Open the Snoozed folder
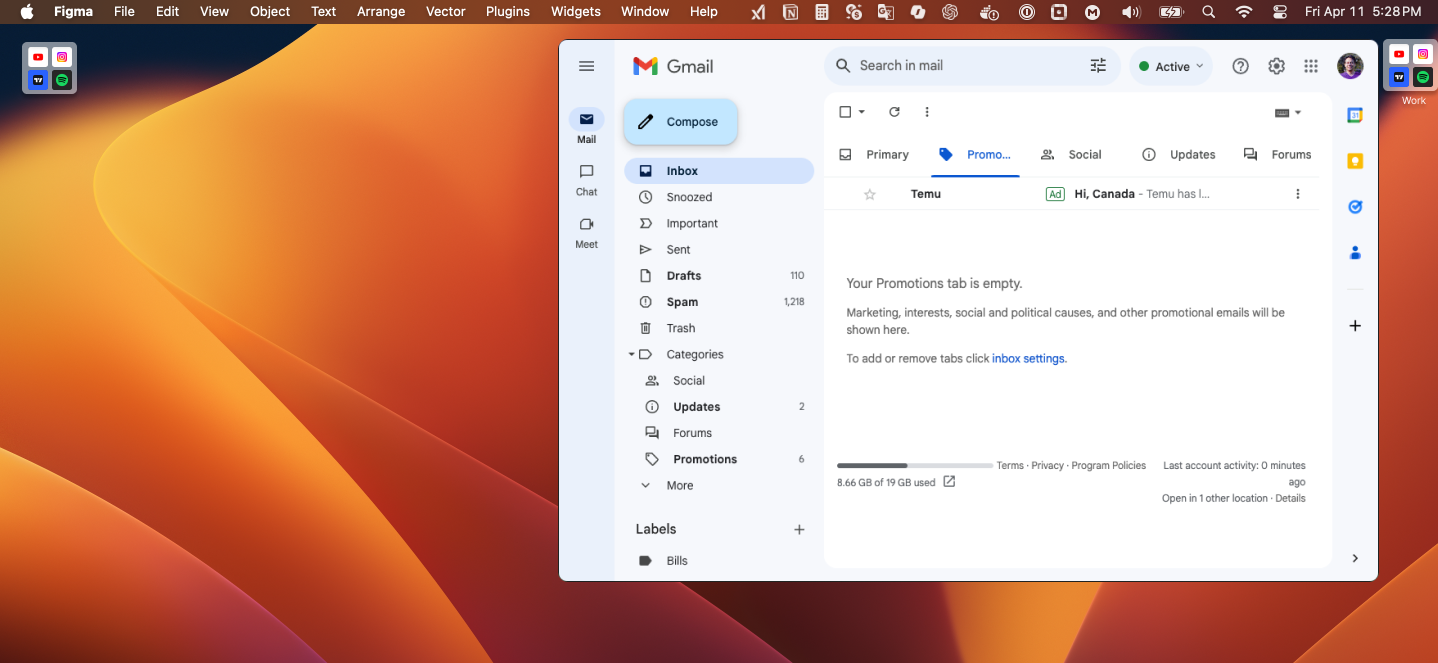The width and height of the screenshot is (1438, 663). click(719, 197)
